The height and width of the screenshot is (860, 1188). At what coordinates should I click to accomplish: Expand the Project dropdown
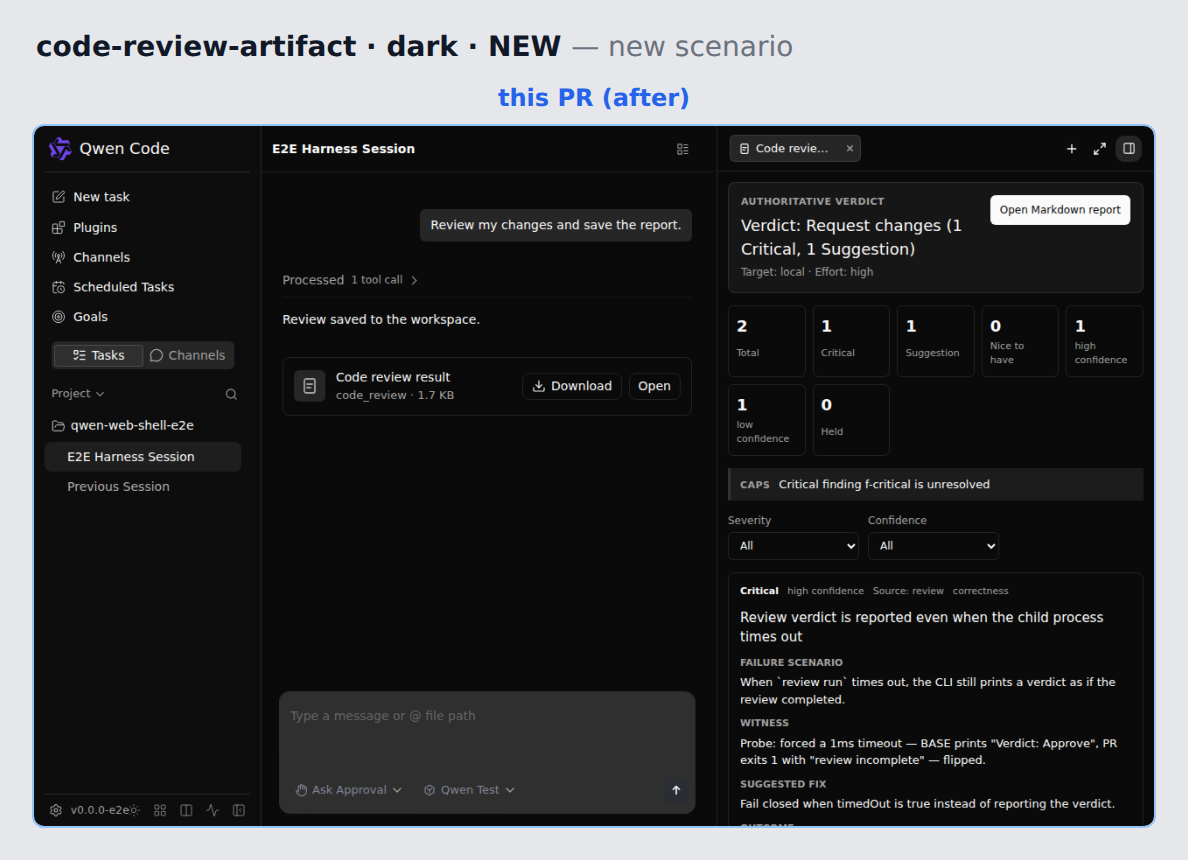(78, 394)
